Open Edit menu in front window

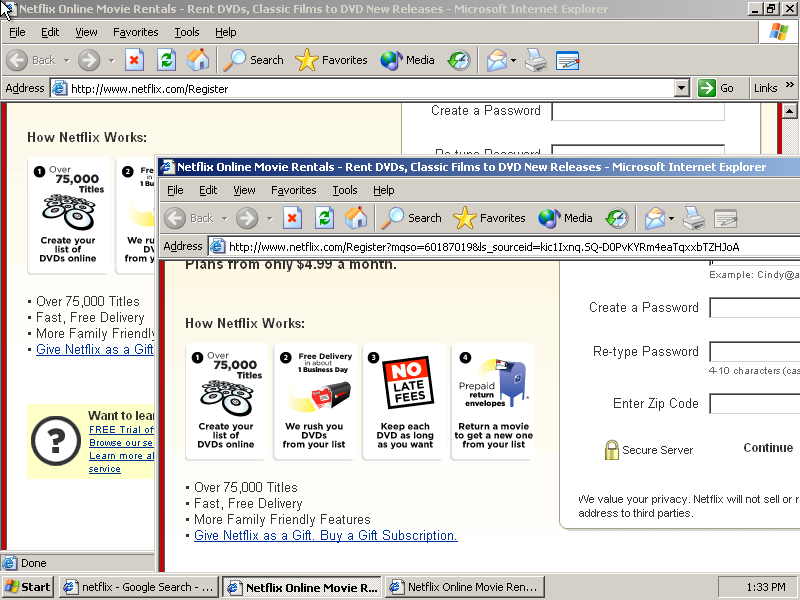point(208,190)
